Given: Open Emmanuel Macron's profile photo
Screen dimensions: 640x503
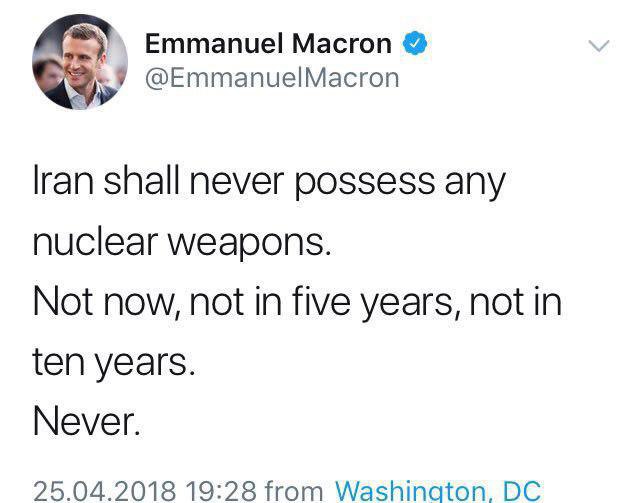Looking at the screenshot, I should pyautogui.click(x=80, y=62).
